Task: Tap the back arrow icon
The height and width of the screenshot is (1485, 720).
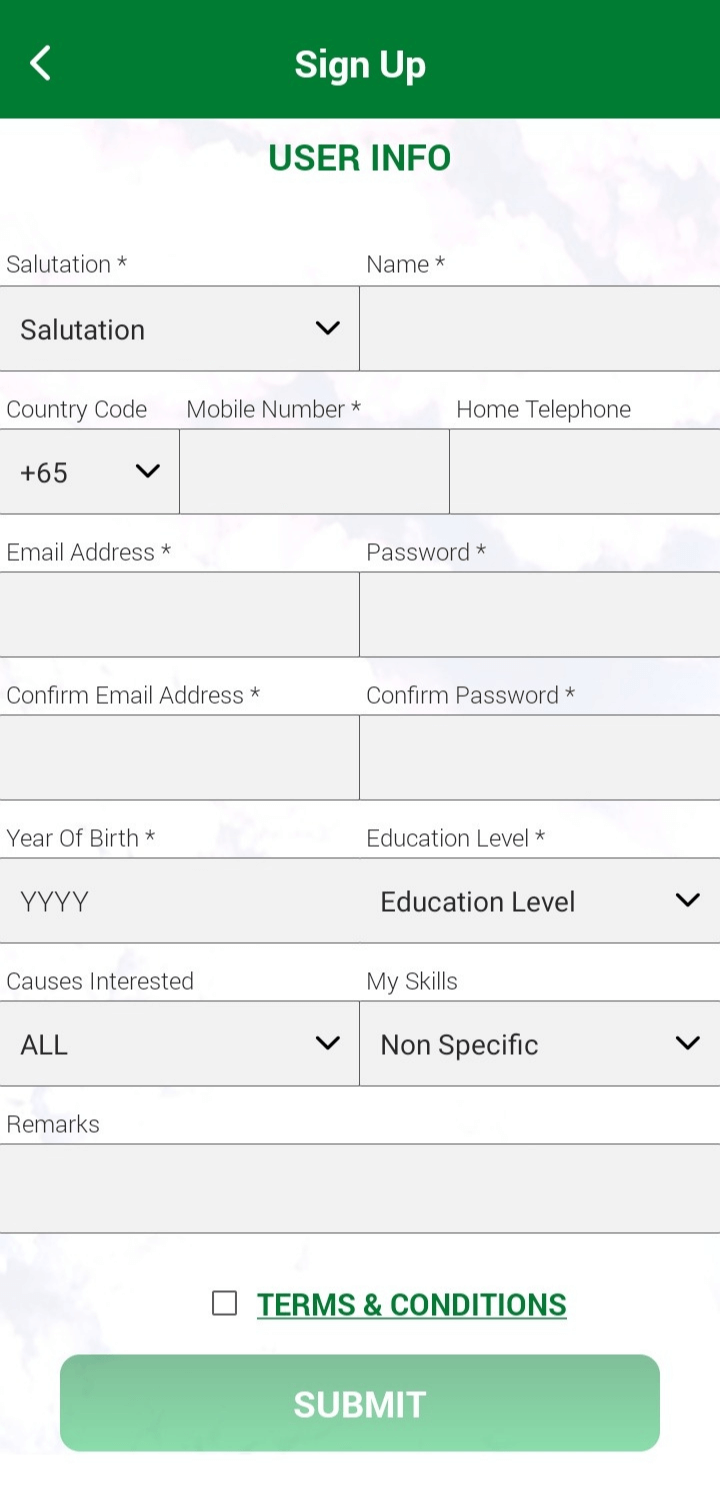Action: (x=40, y=63)
